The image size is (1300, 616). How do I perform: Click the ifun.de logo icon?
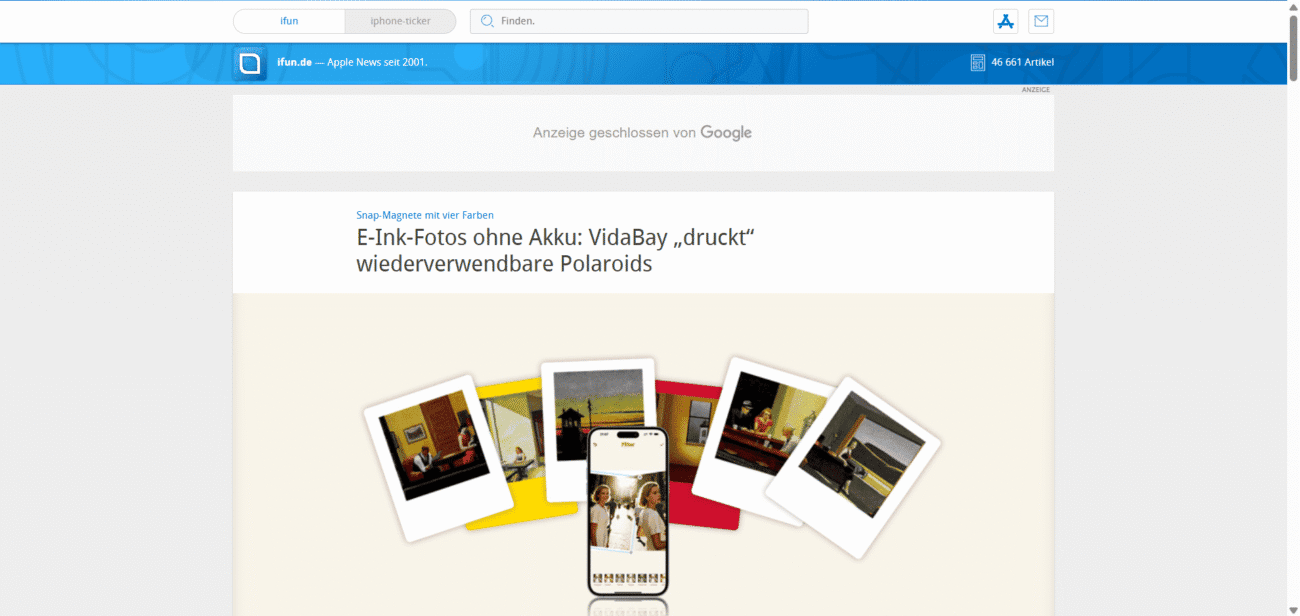[250, 63]
